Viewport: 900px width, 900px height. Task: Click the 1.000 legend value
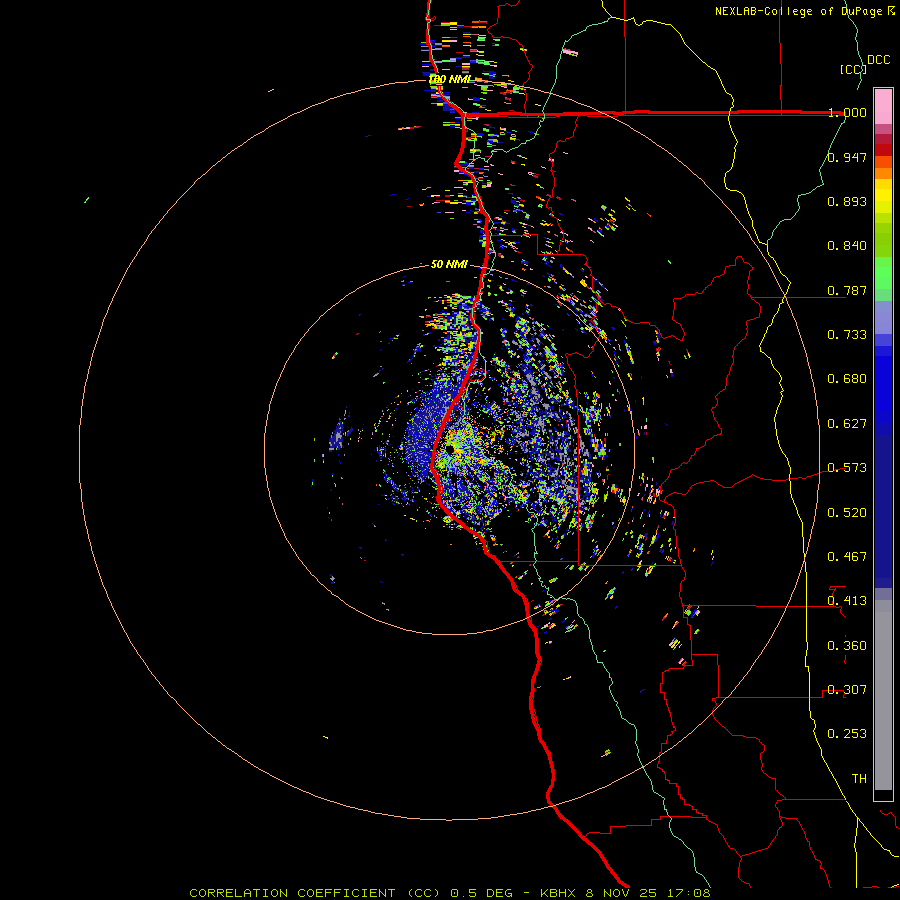coord(847,112)
